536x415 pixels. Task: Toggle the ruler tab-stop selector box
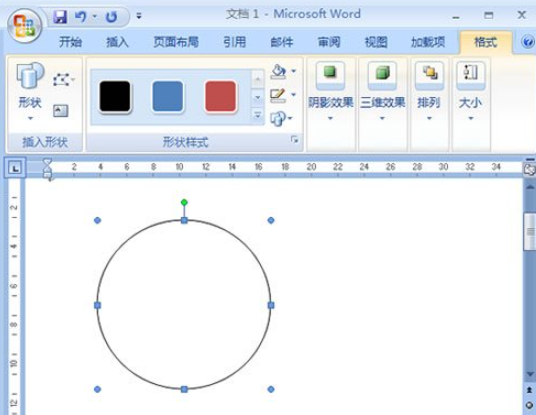(x=15, y=168)
